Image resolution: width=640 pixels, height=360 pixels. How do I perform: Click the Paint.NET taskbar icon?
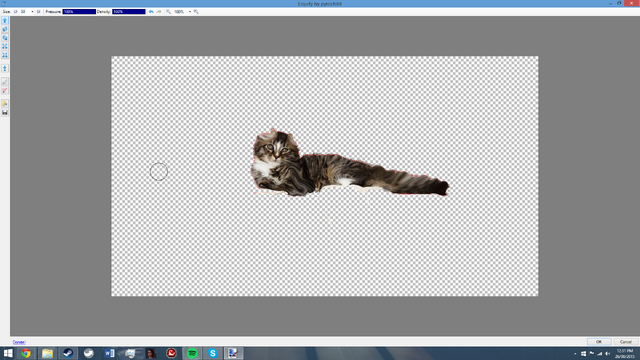pyautogui.click(x=233, y=353)
